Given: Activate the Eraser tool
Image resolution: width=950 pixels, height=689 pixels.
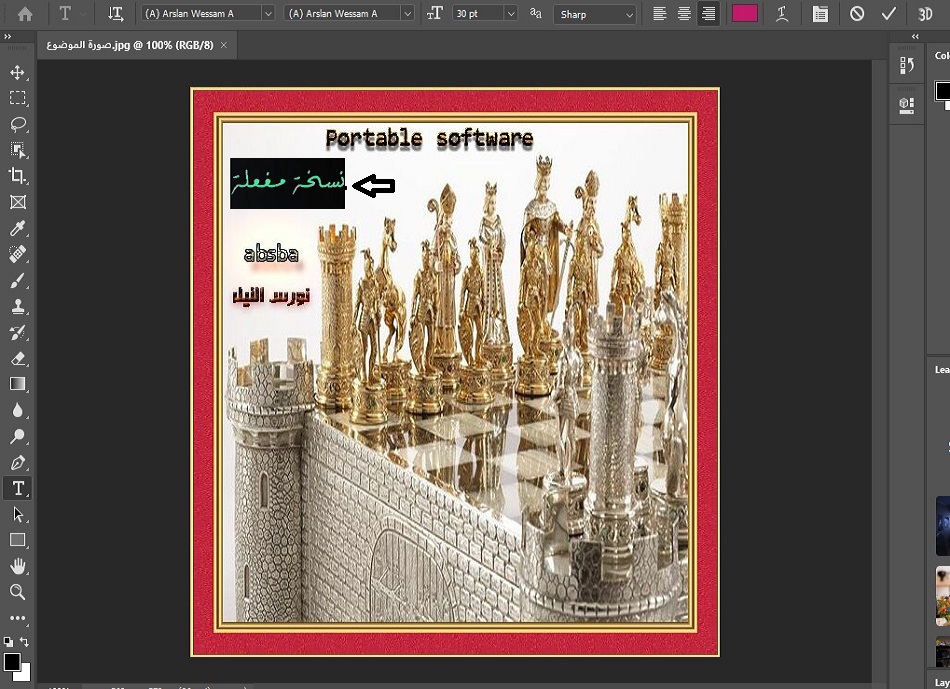Looking at the screenshot, I should [17, 358].
